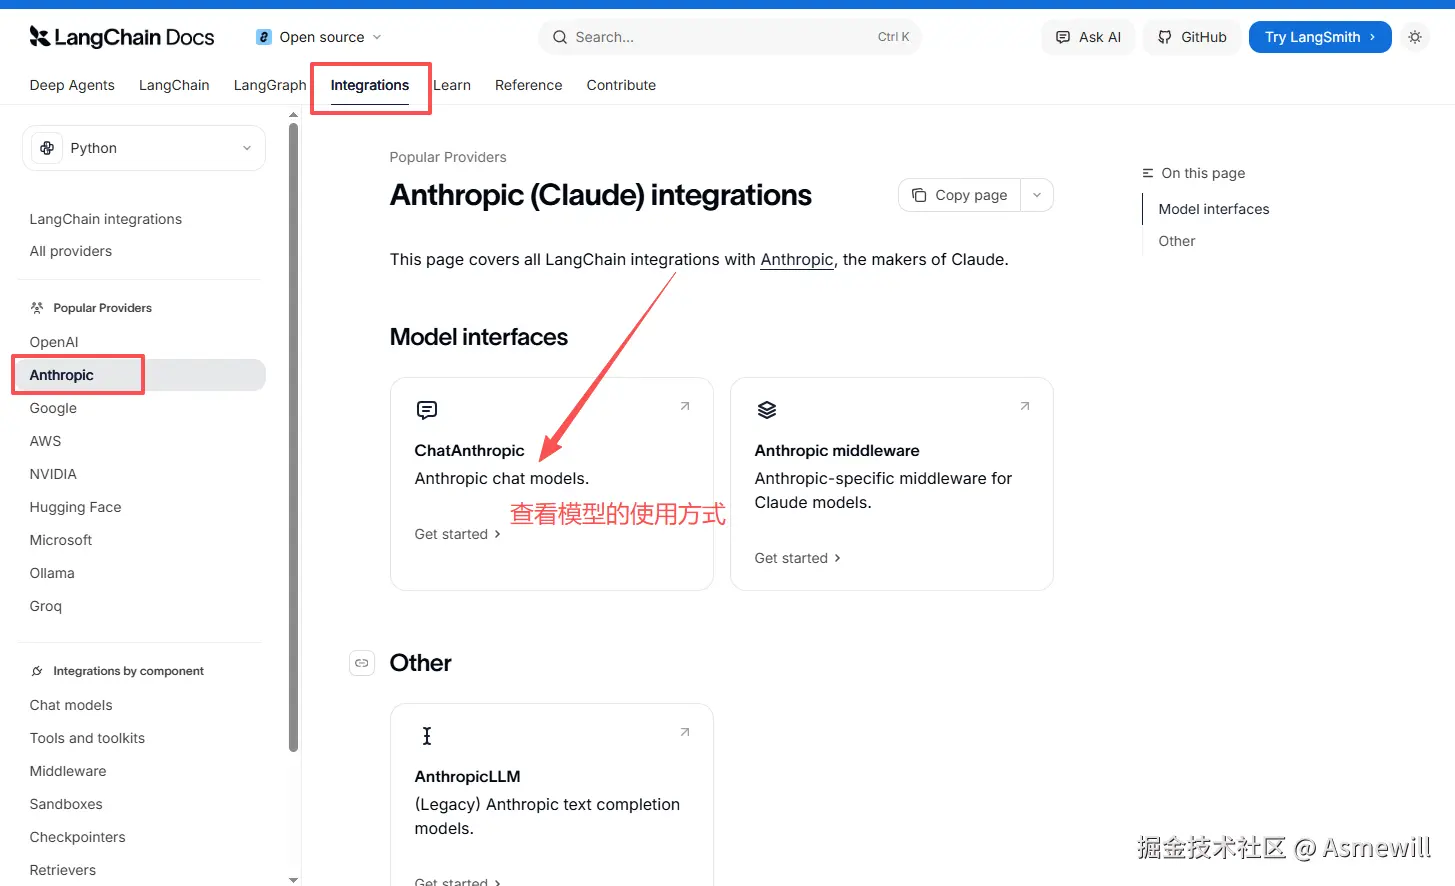Screen dimensions: 1455x886
Task: Click the Popular Providers group icon
Action: tap(37, 308)
